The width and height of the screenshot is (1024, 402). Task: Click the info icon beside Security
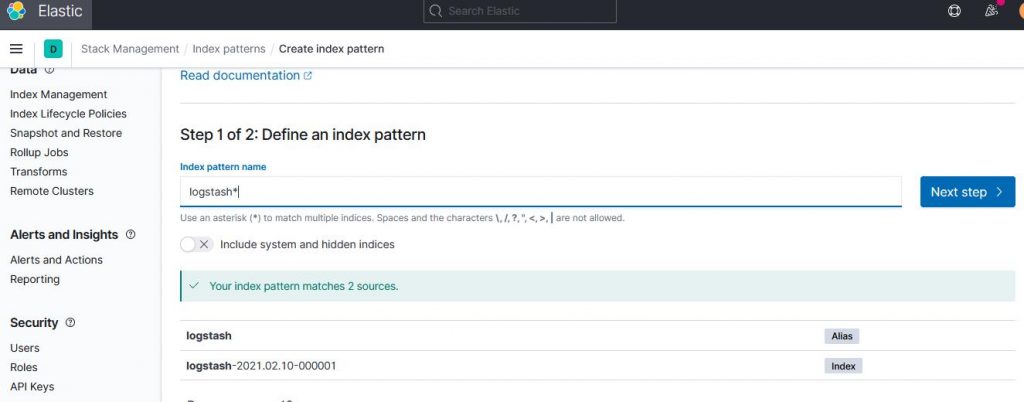(x=71, y=322)
